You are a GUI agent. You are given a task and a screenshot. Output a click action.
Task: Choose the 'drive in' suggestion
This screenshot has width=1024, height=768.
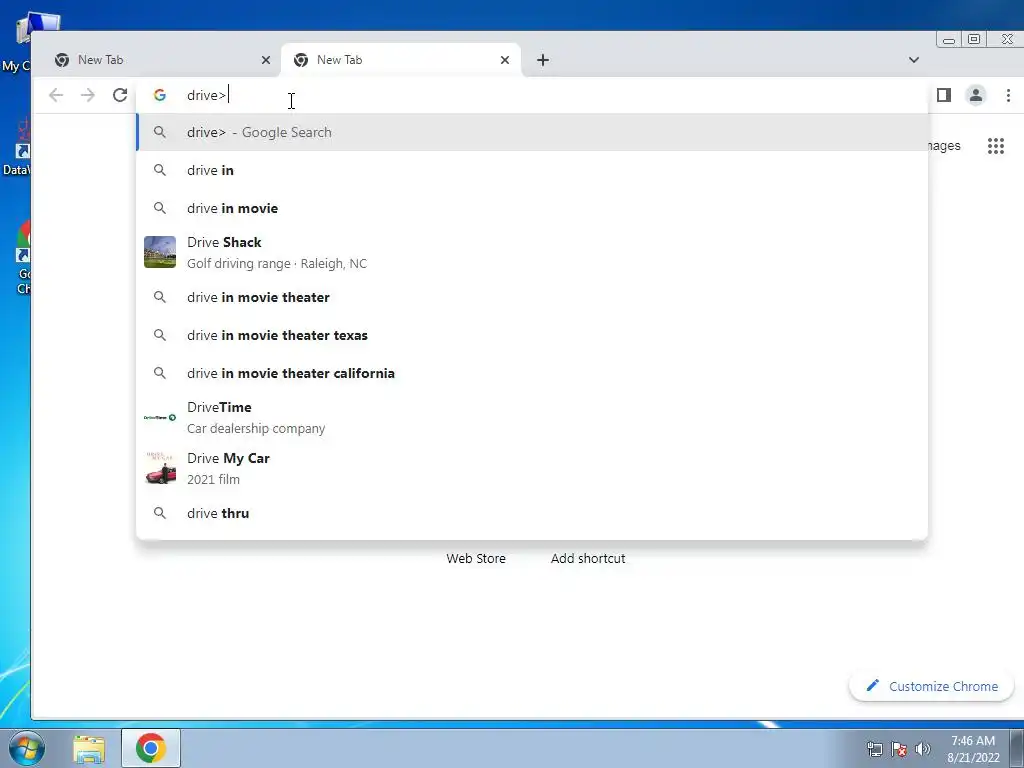click(x=532, y=170)
